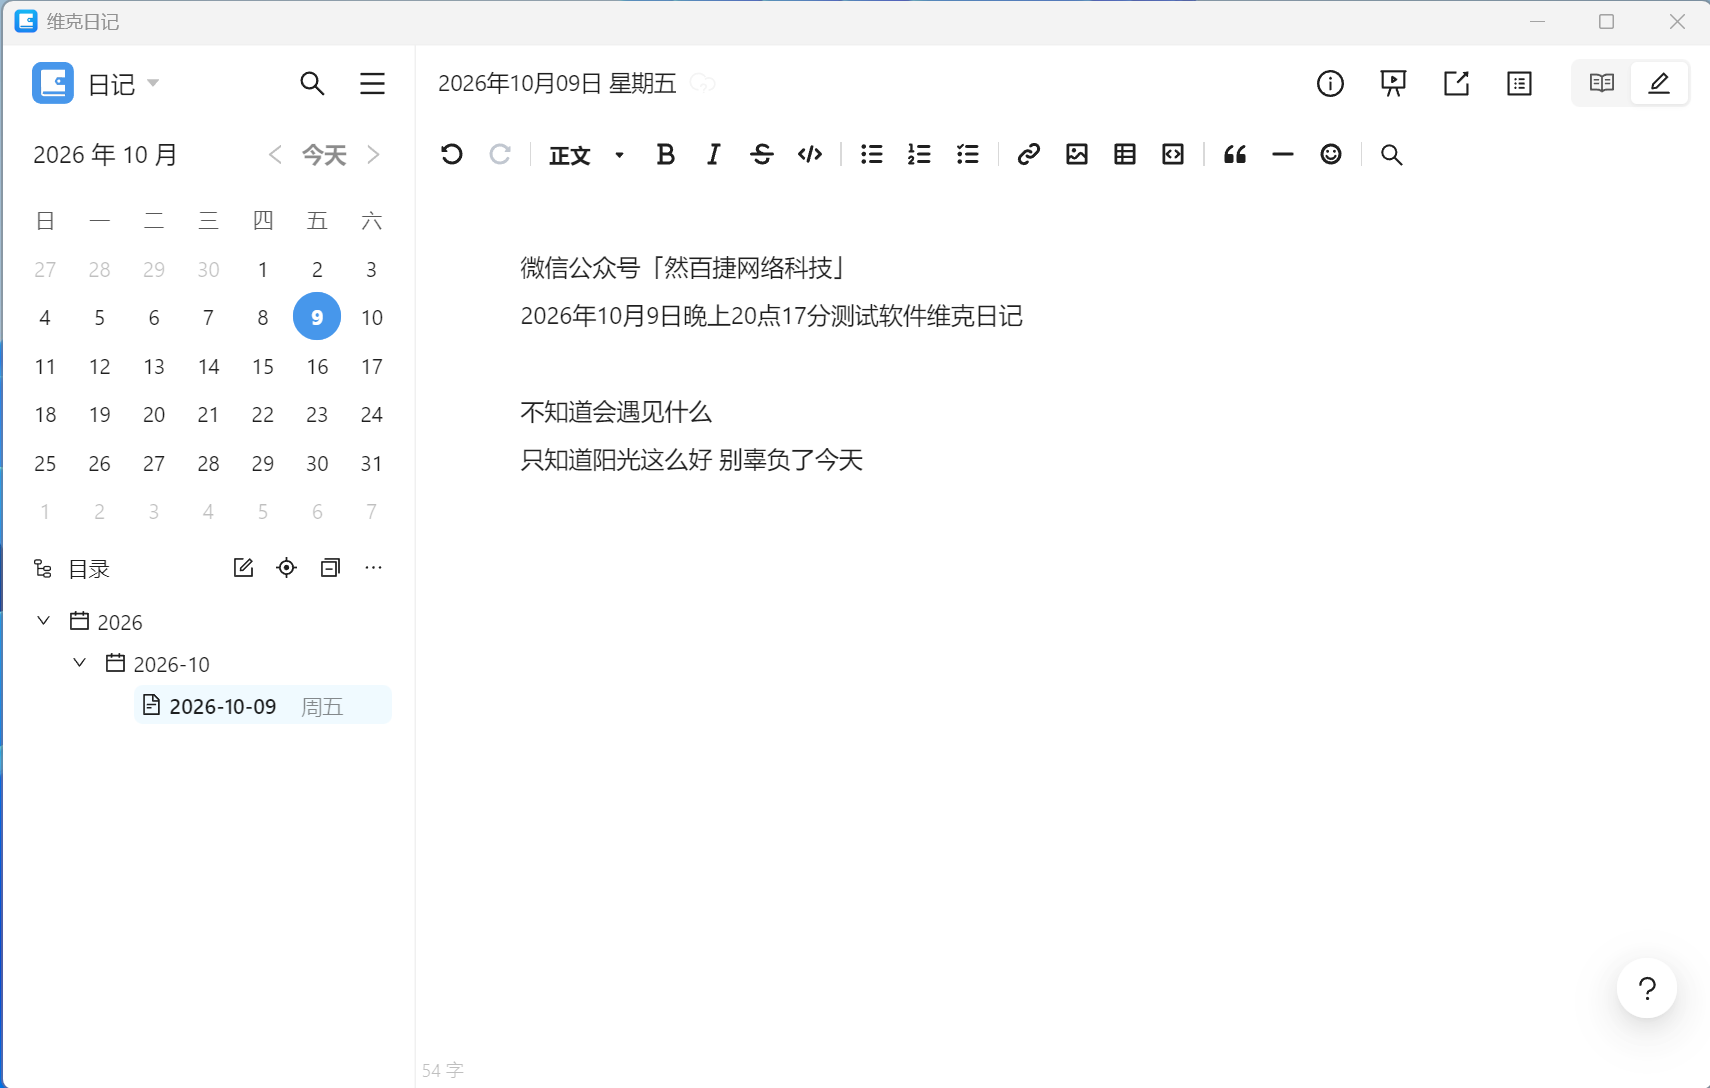Select October 22 on the calendar
The height and width of the screenshot is (1088, 1710).
pyautogui.click(x=263, y=415)
